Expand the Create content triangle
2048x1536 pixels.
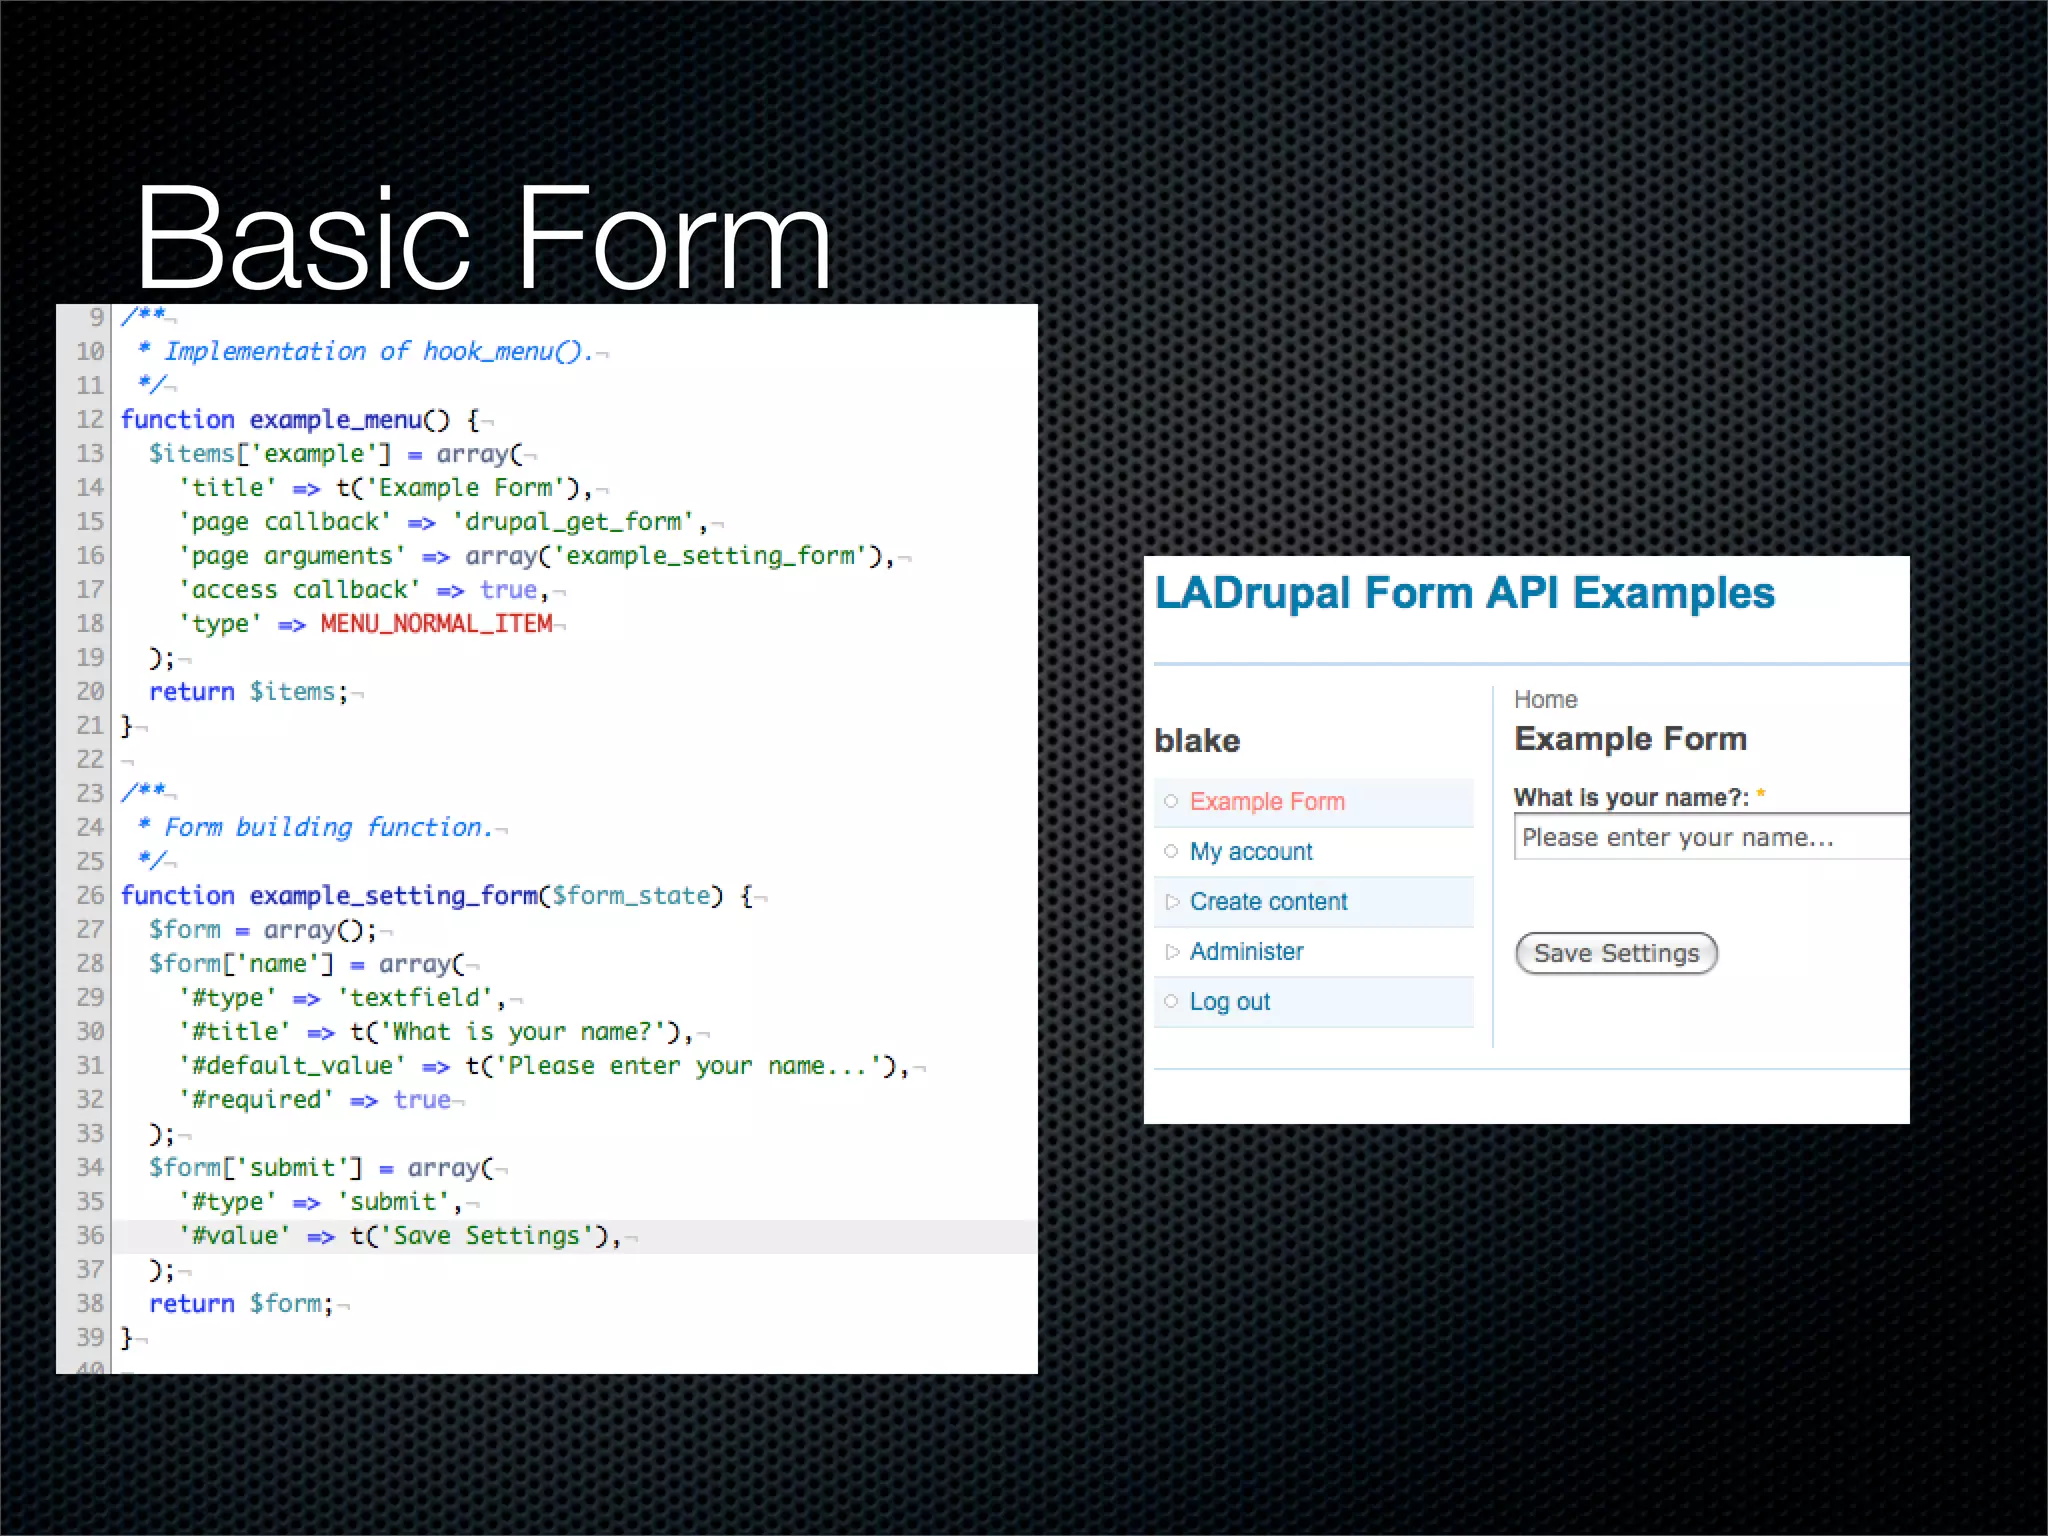pyautogui.click(x=1172, y=902)
